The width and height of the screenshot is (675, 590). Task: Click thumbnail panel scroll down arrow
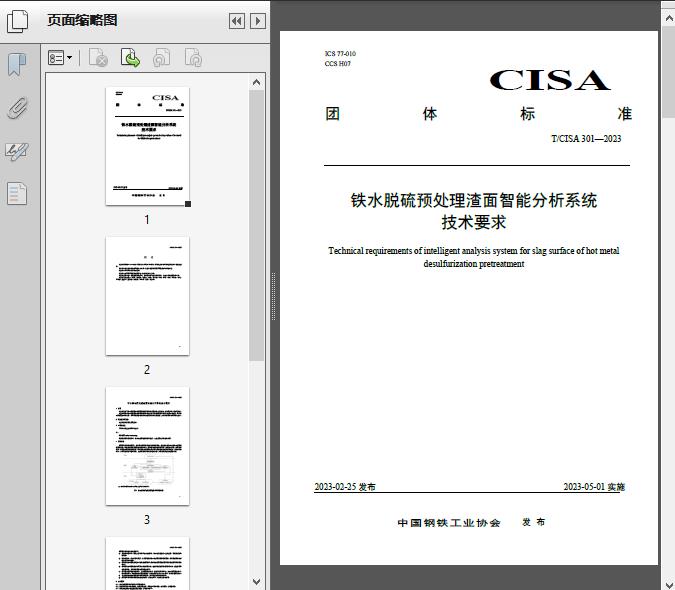pyautogui.click(x=257, y=582)
